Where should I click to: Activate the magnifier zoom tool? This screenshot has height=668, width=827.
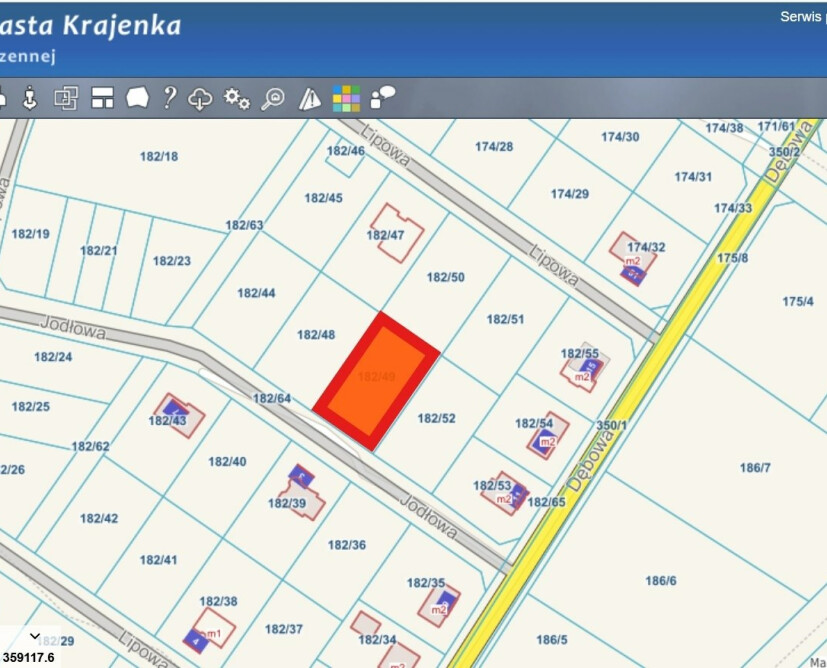270,97
